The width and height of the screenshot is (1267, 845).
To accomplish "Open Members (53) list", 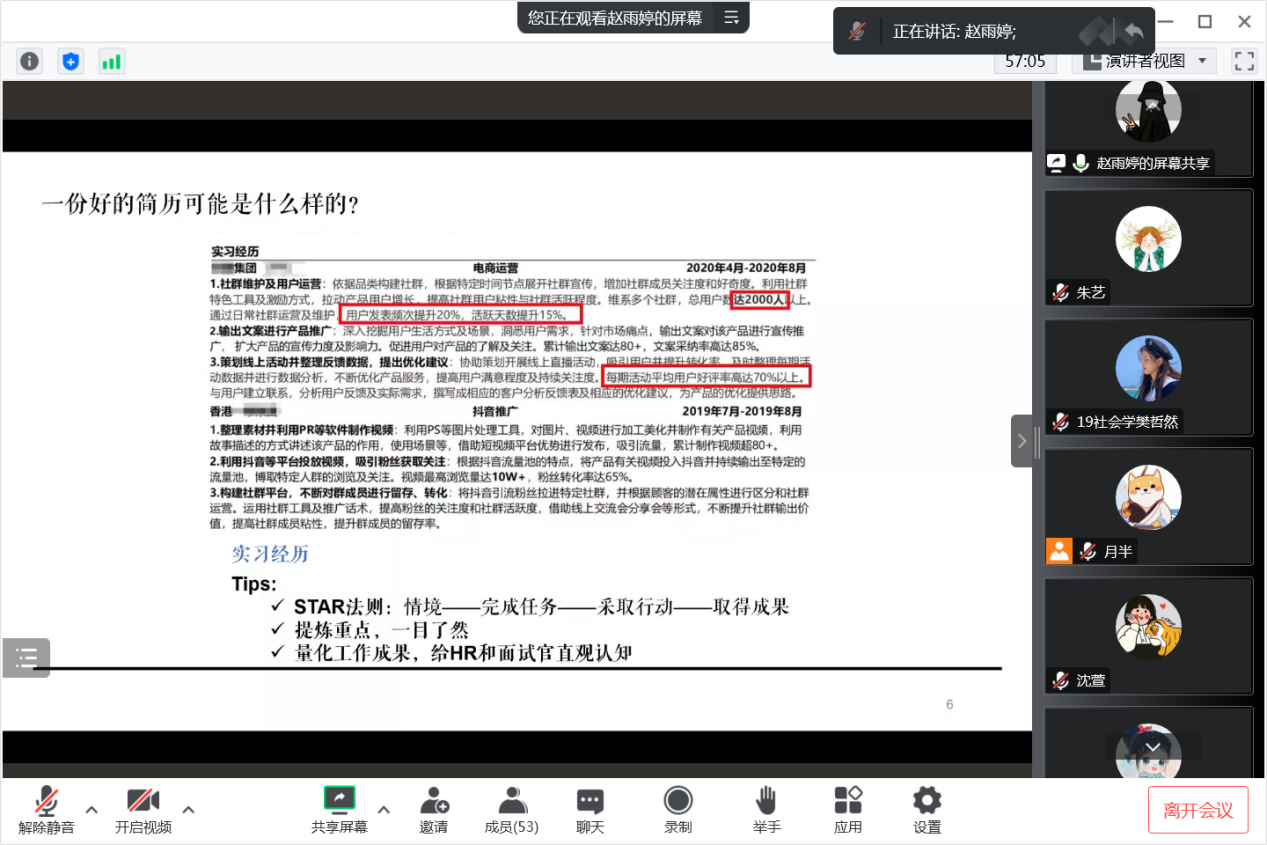I will click(x=511, y=810).
